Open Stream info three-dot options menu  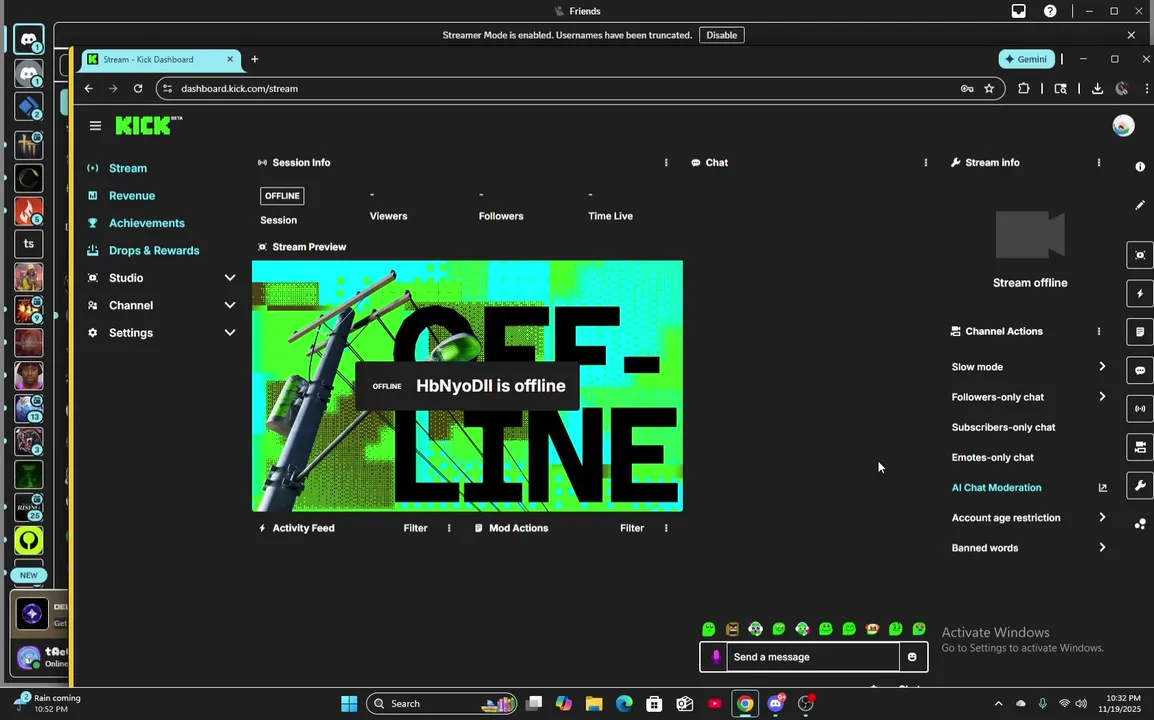point(1099,163)
